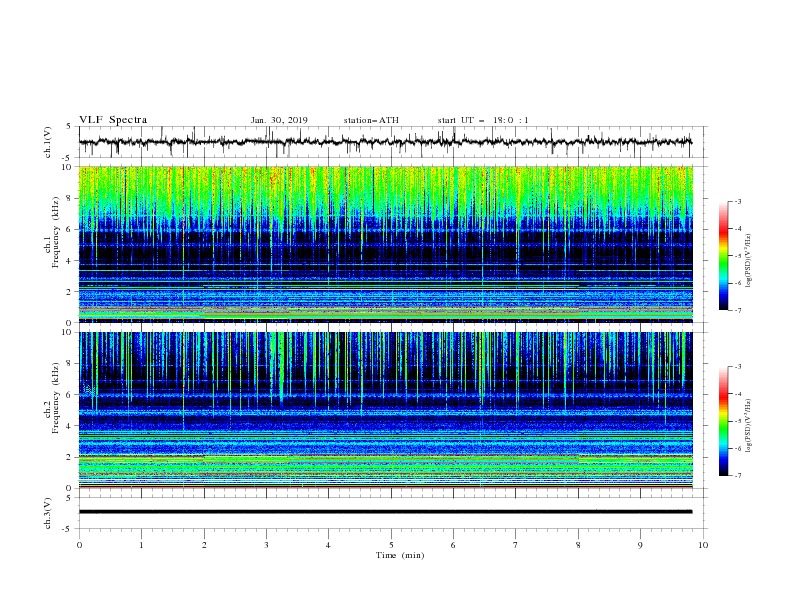Click the "-3" label on ch.1 colorbar
The width and height of the screenshot is (792, 612).
(737, 201)
